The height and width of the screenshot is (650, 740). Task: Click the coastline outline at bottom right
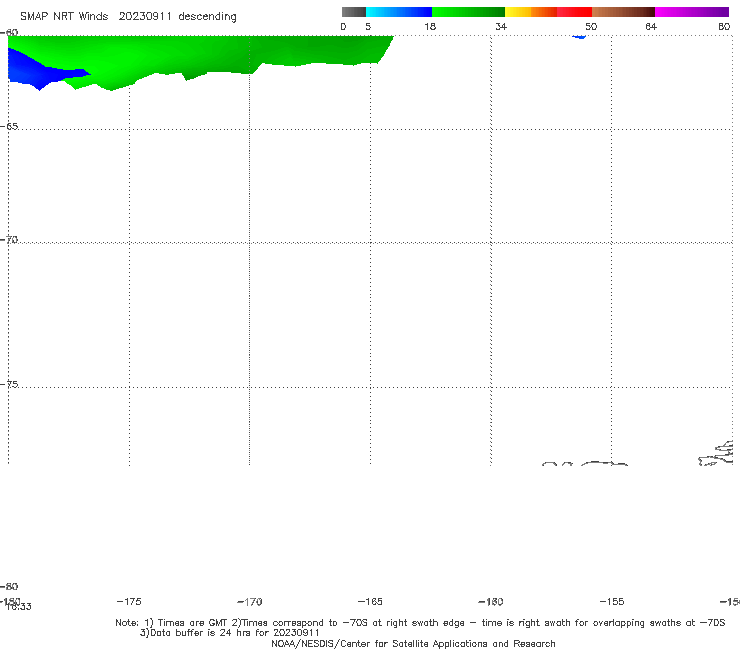(717, 454)
